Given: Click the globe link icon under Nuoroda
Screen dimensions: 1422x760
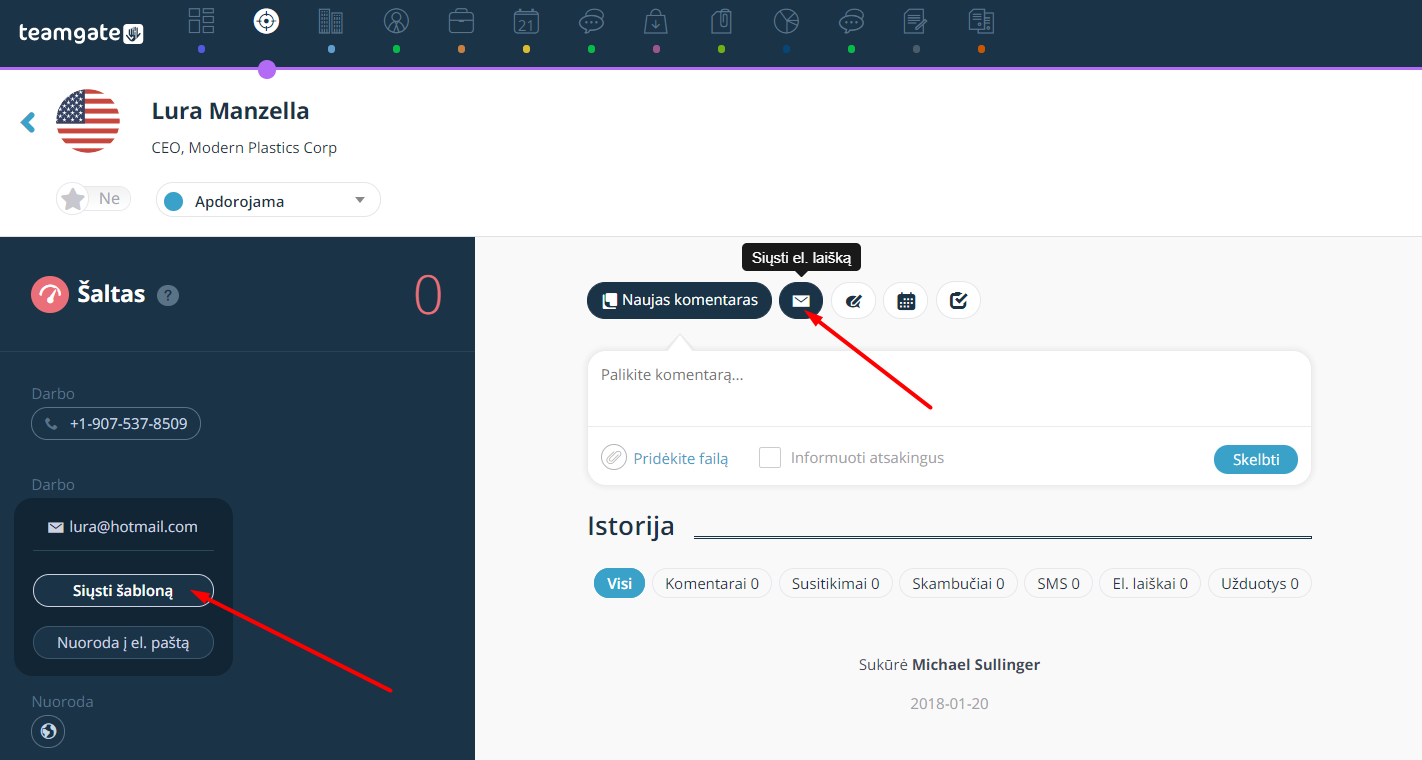Looking at the screenshot, I should click(x=48, y=731).
